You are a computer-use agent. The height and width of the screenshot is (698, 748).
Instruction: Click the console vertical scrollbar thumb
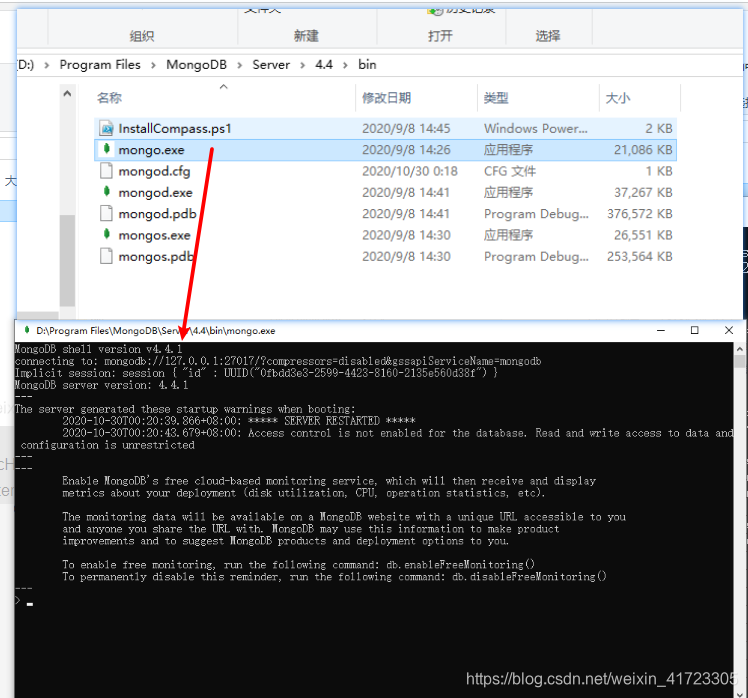[739, 361]
